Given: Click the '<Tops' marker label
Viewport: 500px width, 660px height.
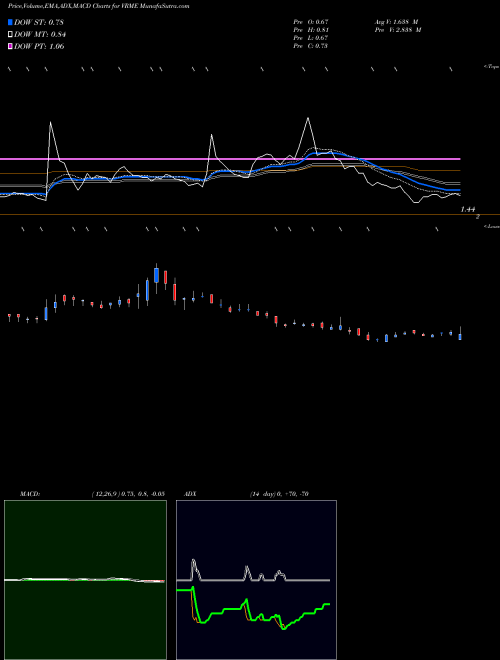Looking at the screenshot, I should tap(492, 67).
